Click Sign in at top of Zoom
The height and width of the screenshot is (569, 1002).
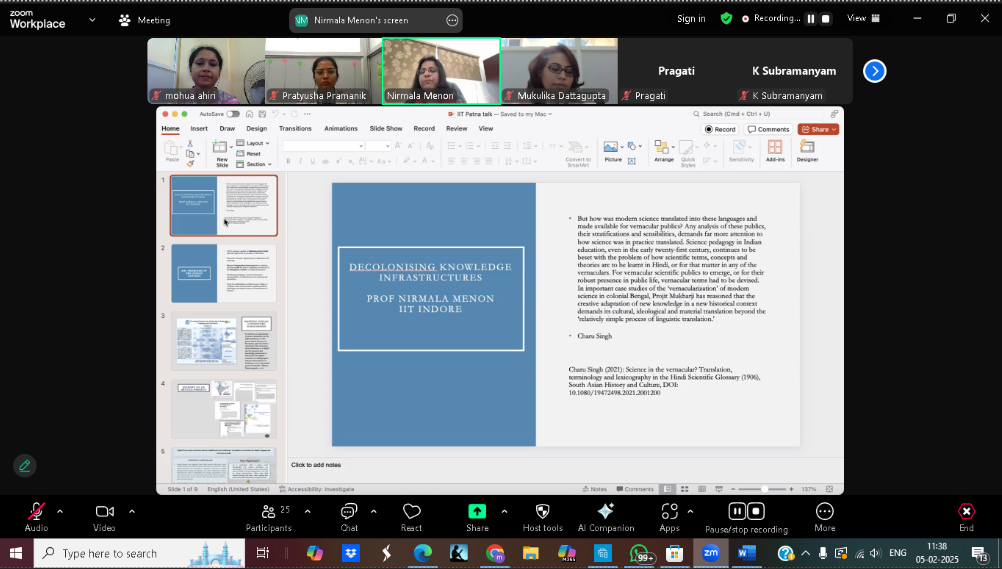(x=691, y=19)
